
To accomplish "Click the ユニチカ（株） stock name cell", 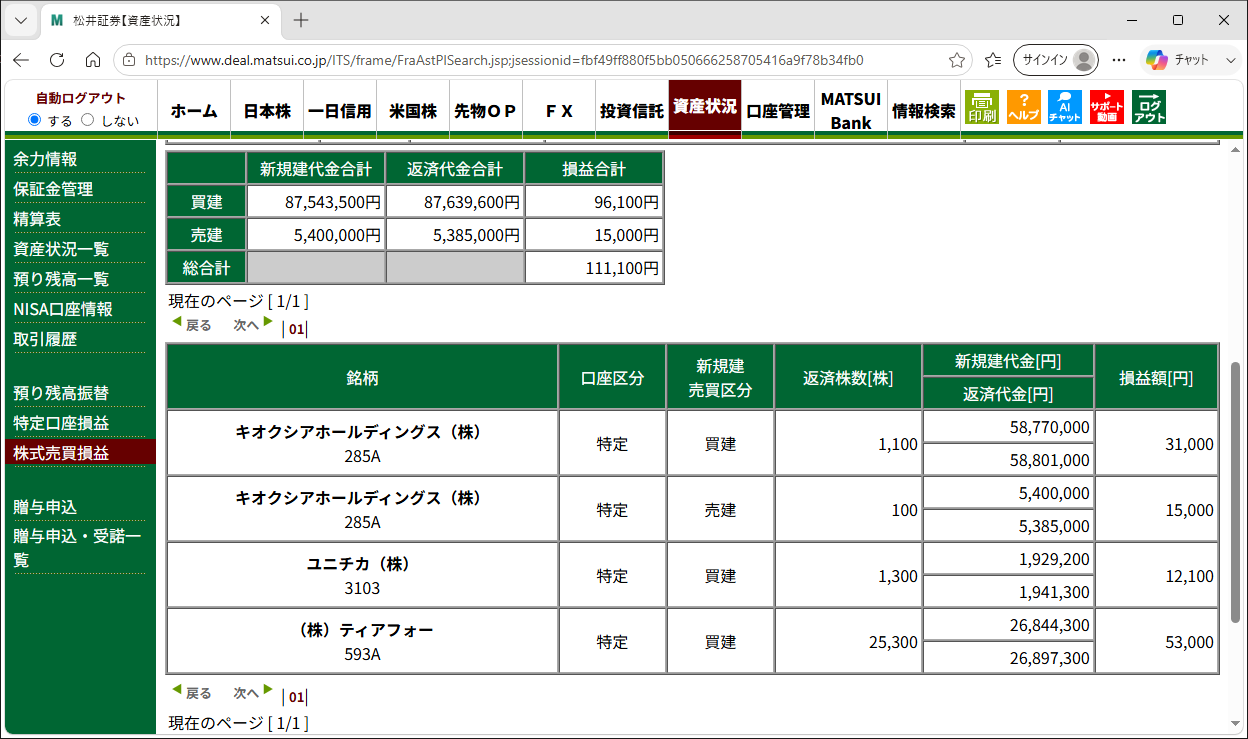I will [x=362, y=575].
